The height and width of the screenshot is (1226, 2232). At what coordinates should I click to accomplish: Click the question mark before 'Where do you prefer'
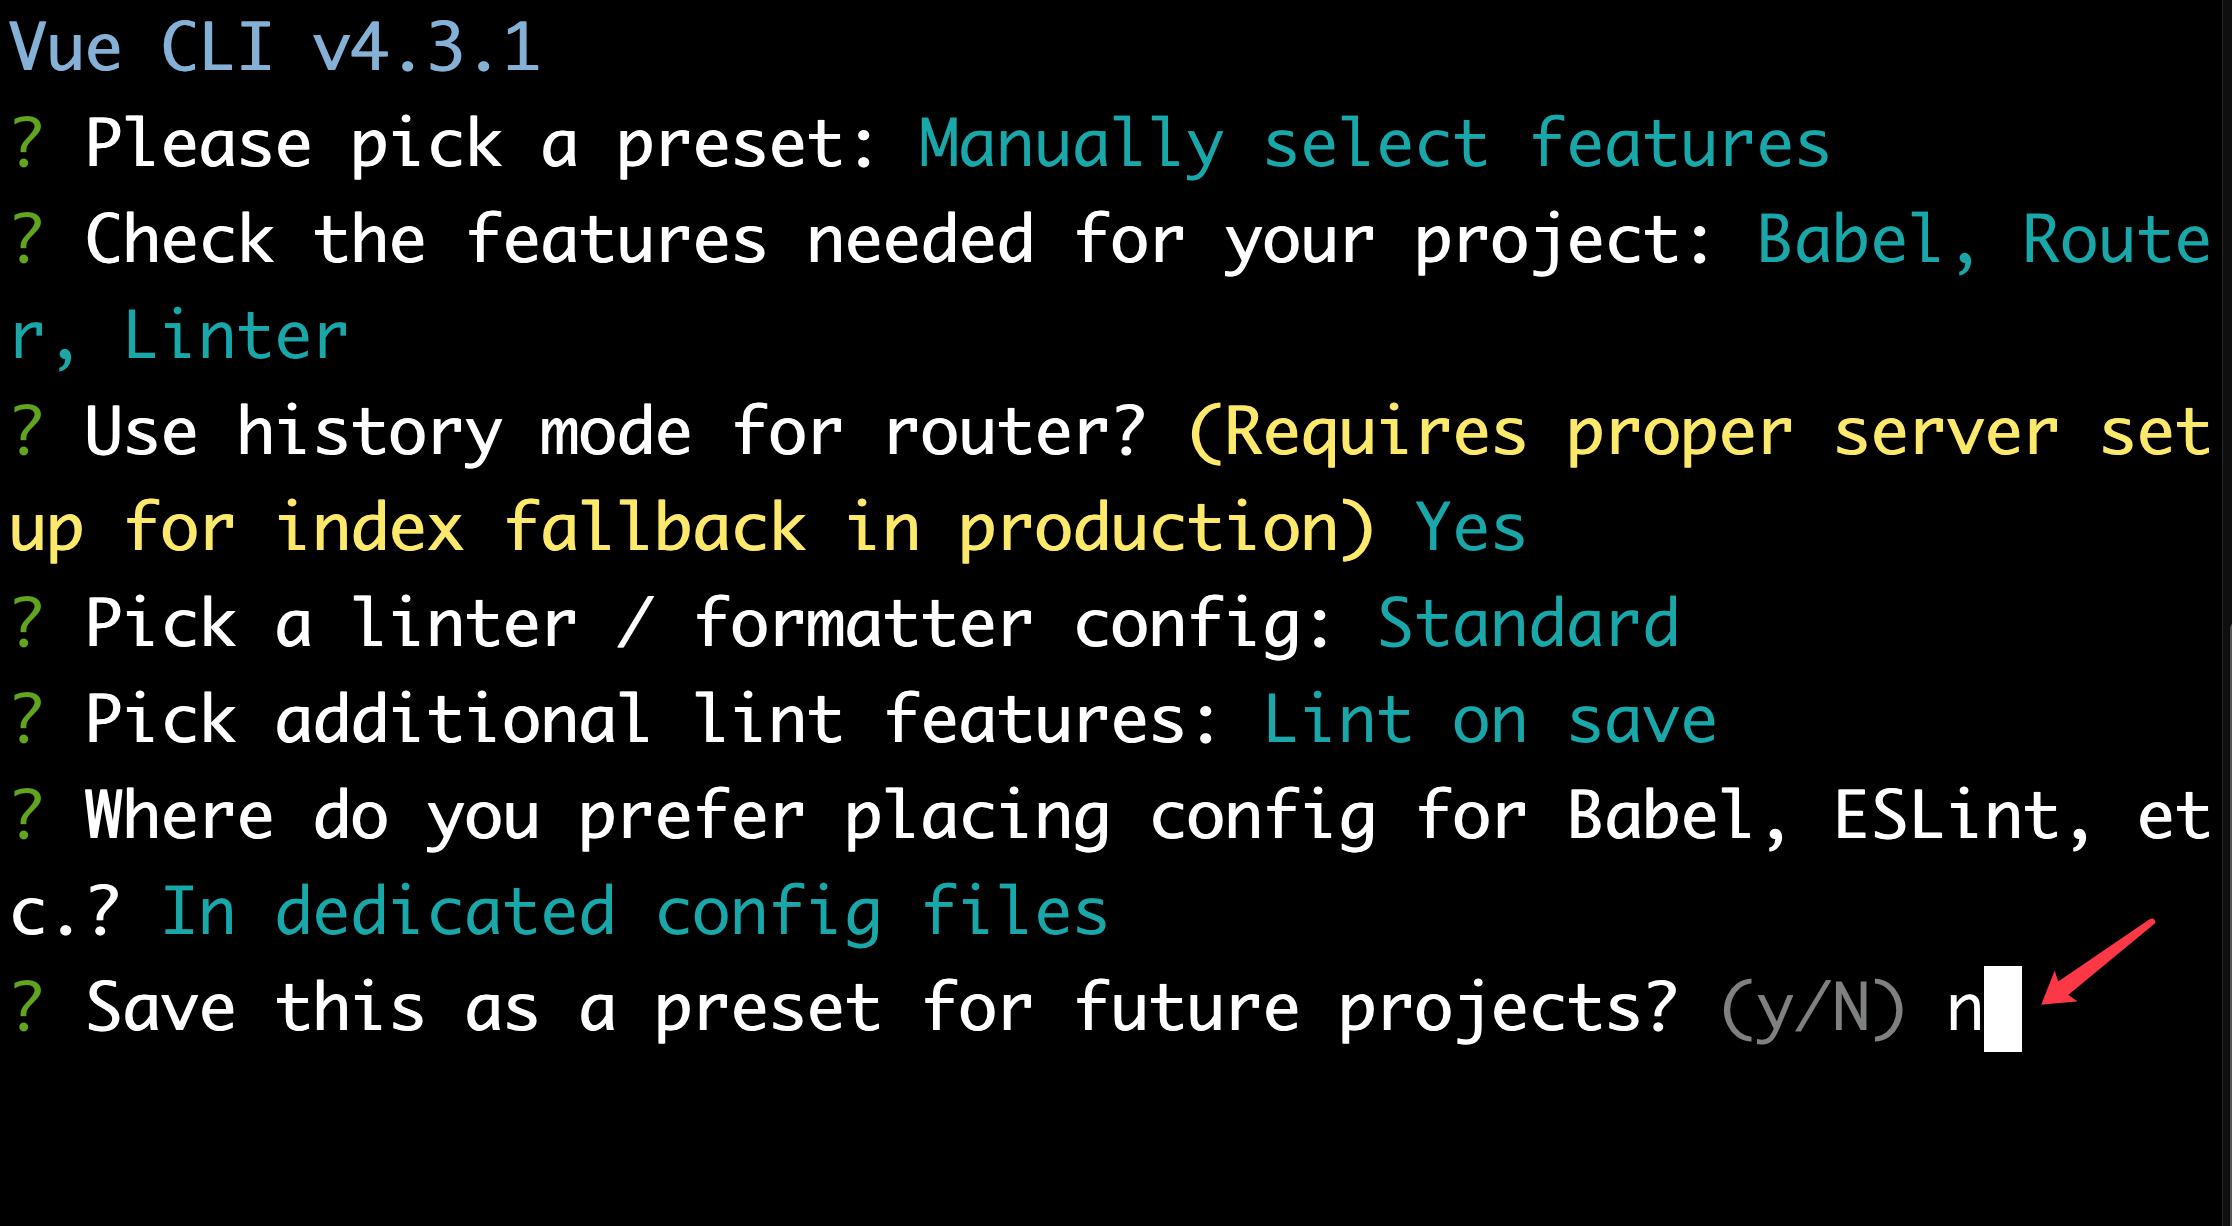(x=27, y=815)
